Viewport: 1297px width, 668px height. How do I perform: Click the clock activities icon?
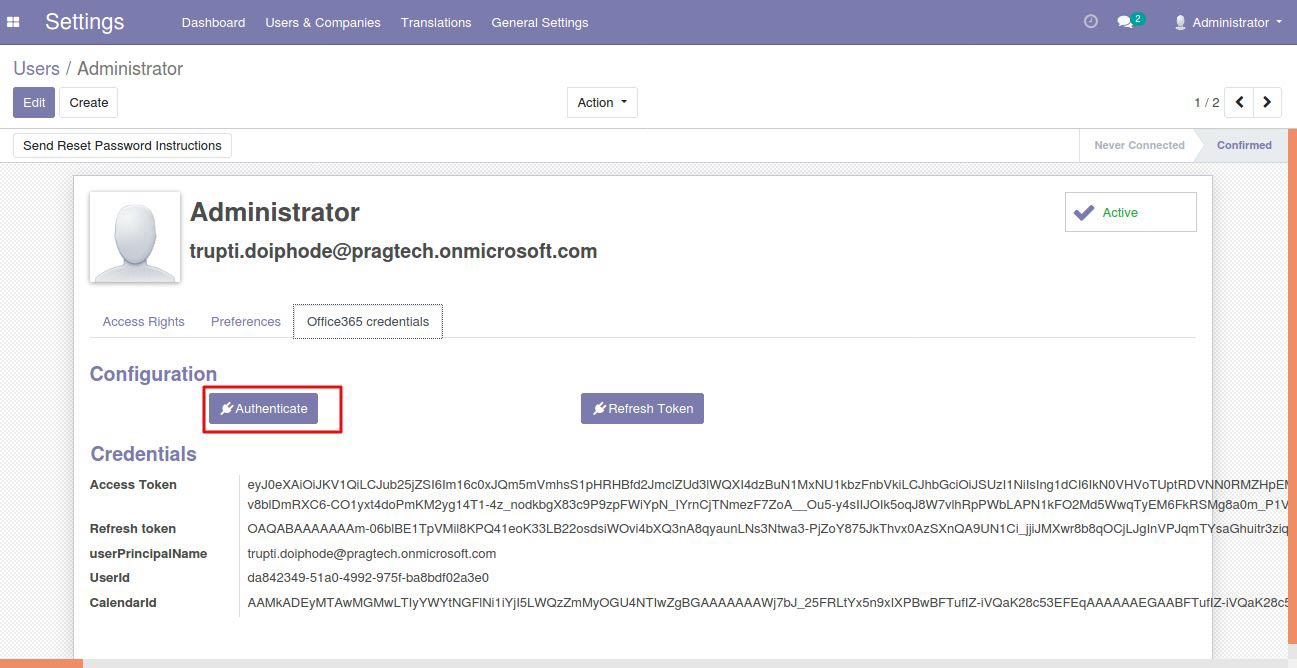point(1091,22)
